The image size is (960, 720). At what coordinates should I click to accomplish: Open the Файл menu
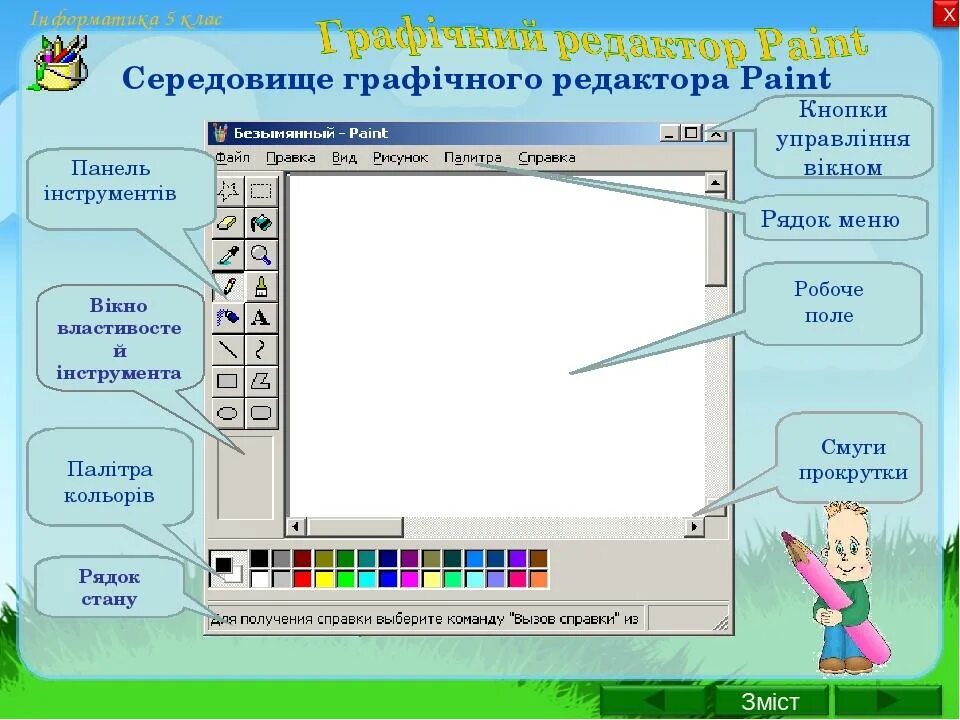[233, 157]
